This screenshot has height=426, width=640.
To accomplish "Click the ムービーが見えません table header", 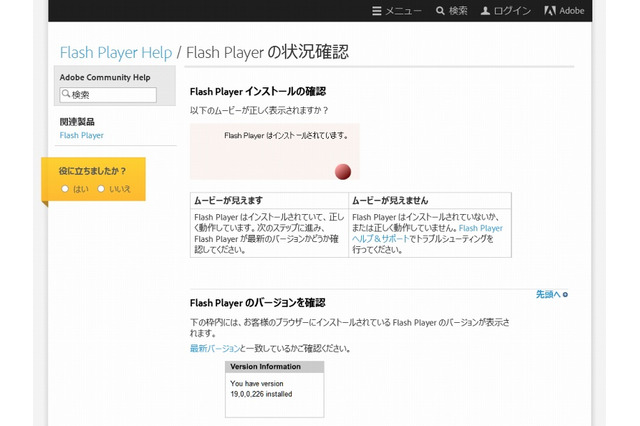I will 430,200.
